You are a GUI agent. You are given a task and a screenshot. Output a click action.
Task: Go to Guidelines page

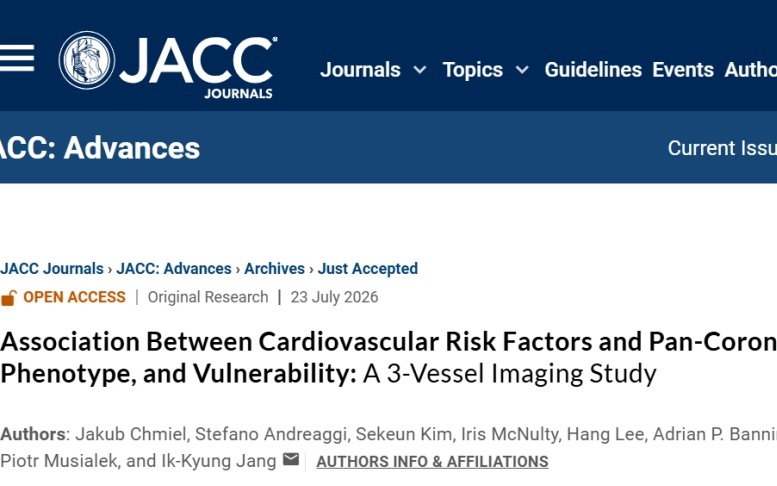click(x=593, y=70)
